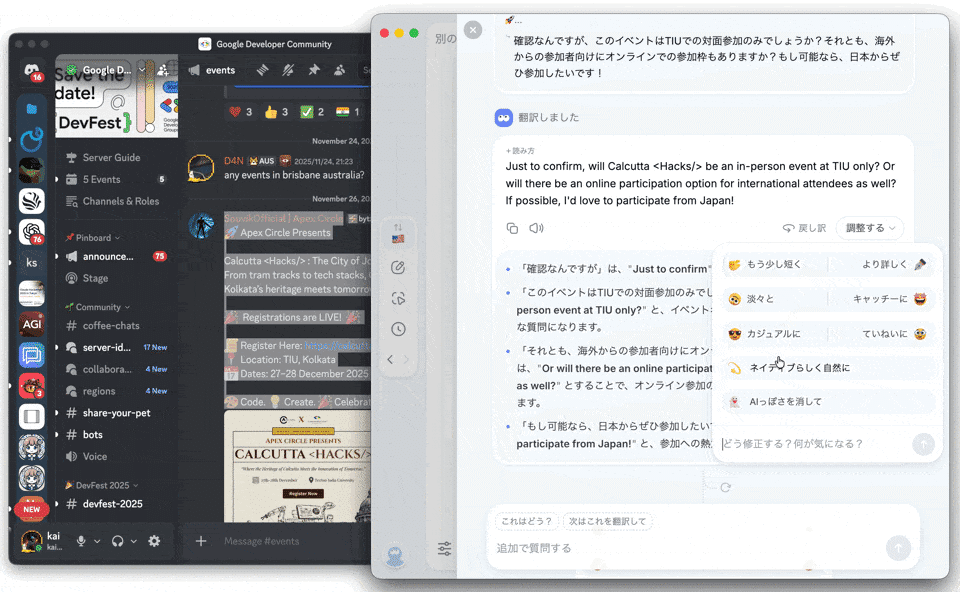Image resolution: width=960 pixels, height=592 pixels.
Task: Open the 調整する dropdown
Action: (x=869, y=228)
